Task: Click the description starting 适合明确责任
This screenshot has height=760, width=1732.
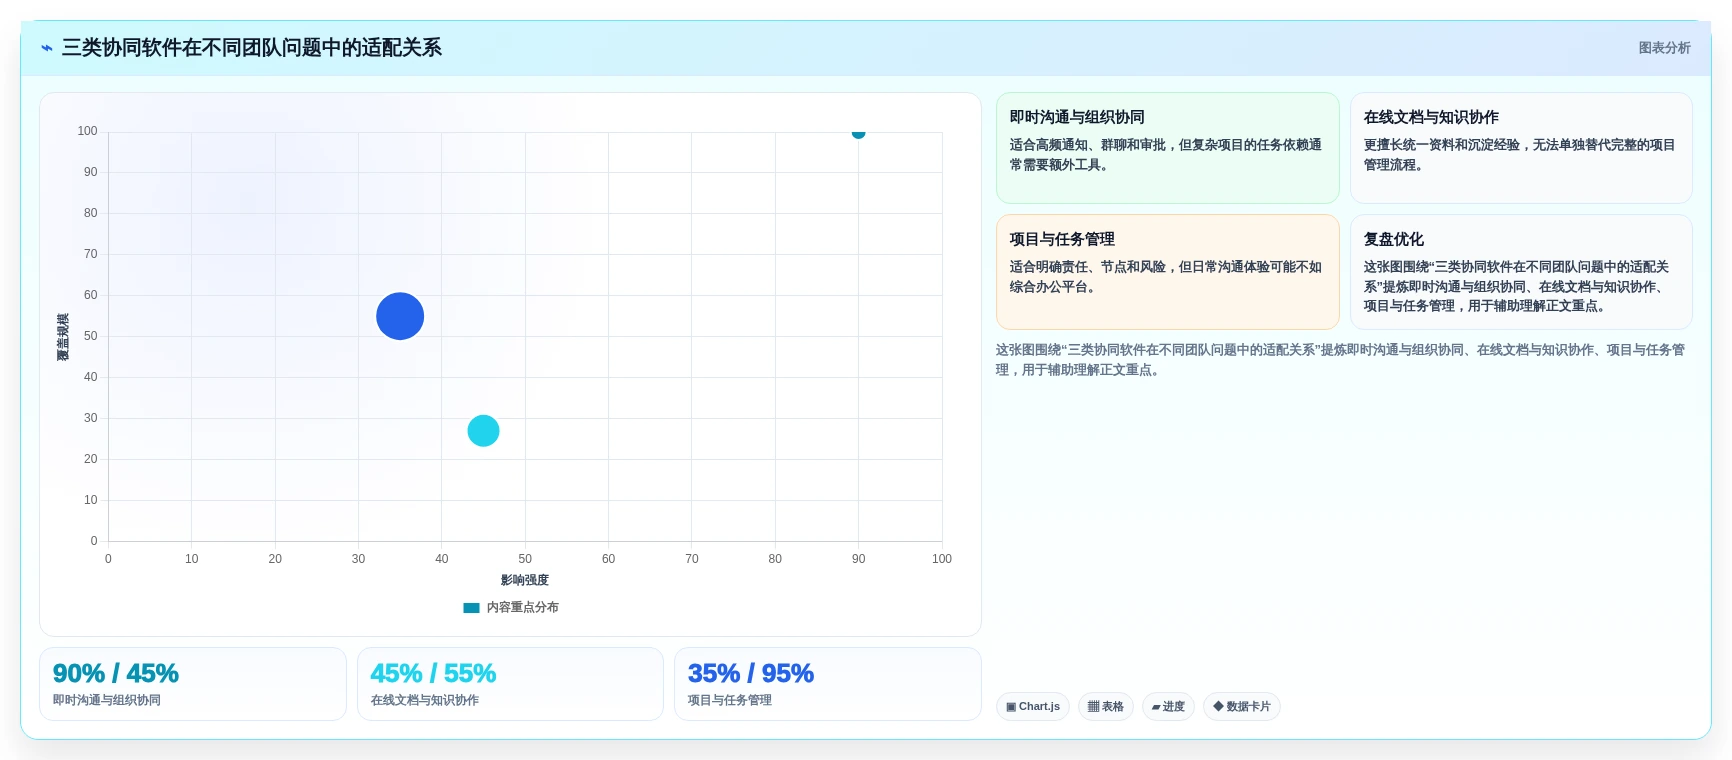Action: click(x=1166, y=277)
